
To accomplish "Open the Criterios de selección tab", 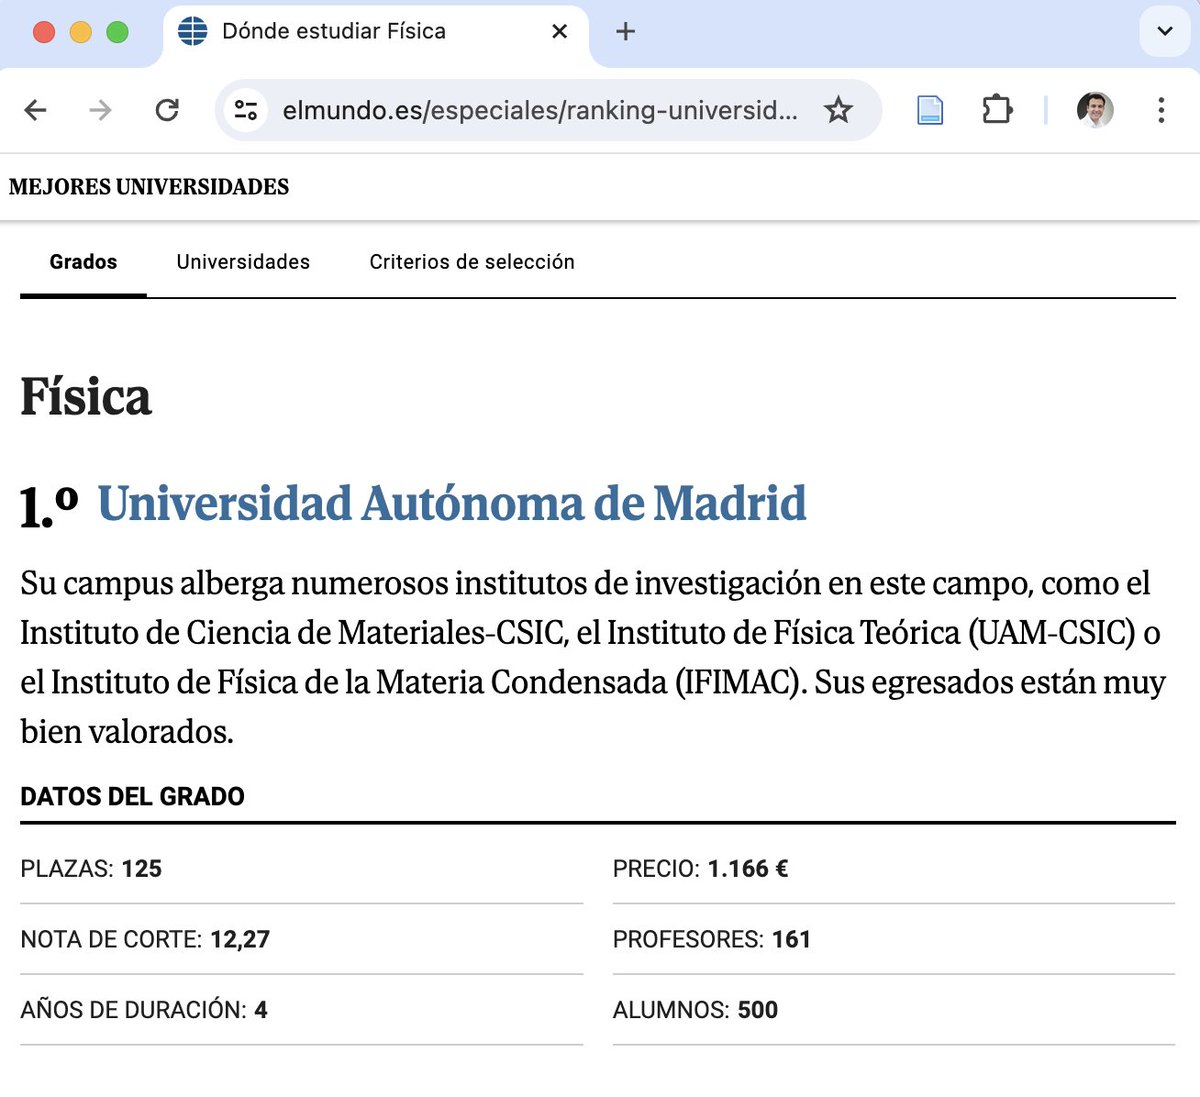I will [x=472, y=262].
